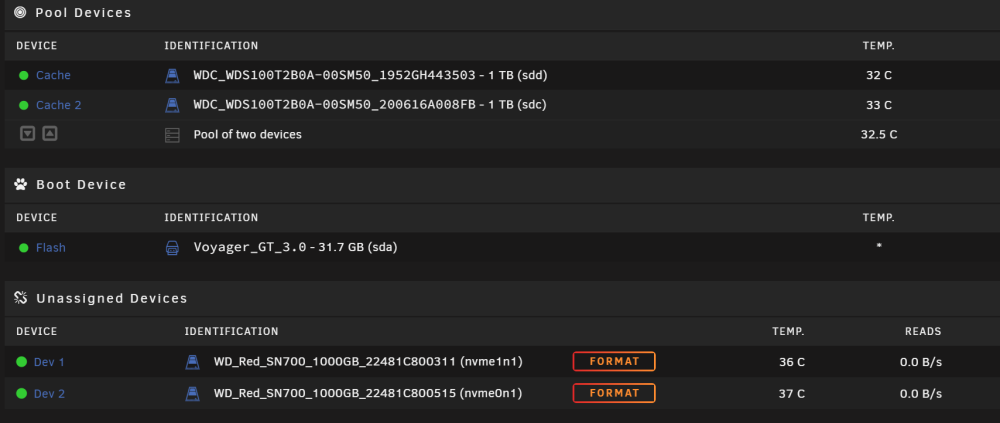This screenshot has width=1000, height=423.
Task: Open the Dev 1 unassigned device link
Action: tap(49, 362)
